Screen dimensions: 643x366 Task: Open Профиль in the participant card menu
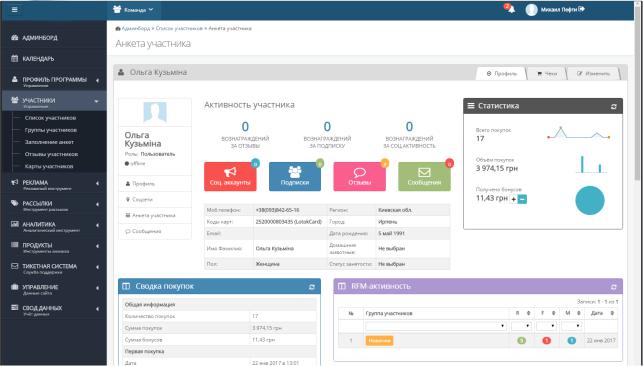coord(155,184)
